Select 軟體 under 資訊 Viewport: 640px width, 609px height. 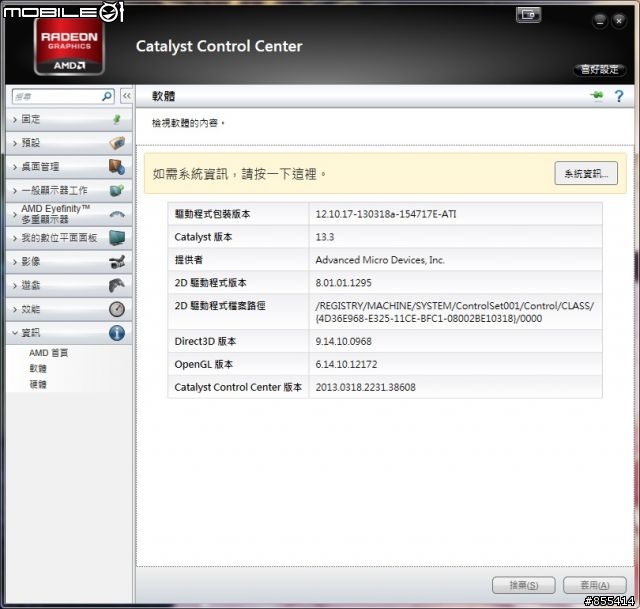38,368
